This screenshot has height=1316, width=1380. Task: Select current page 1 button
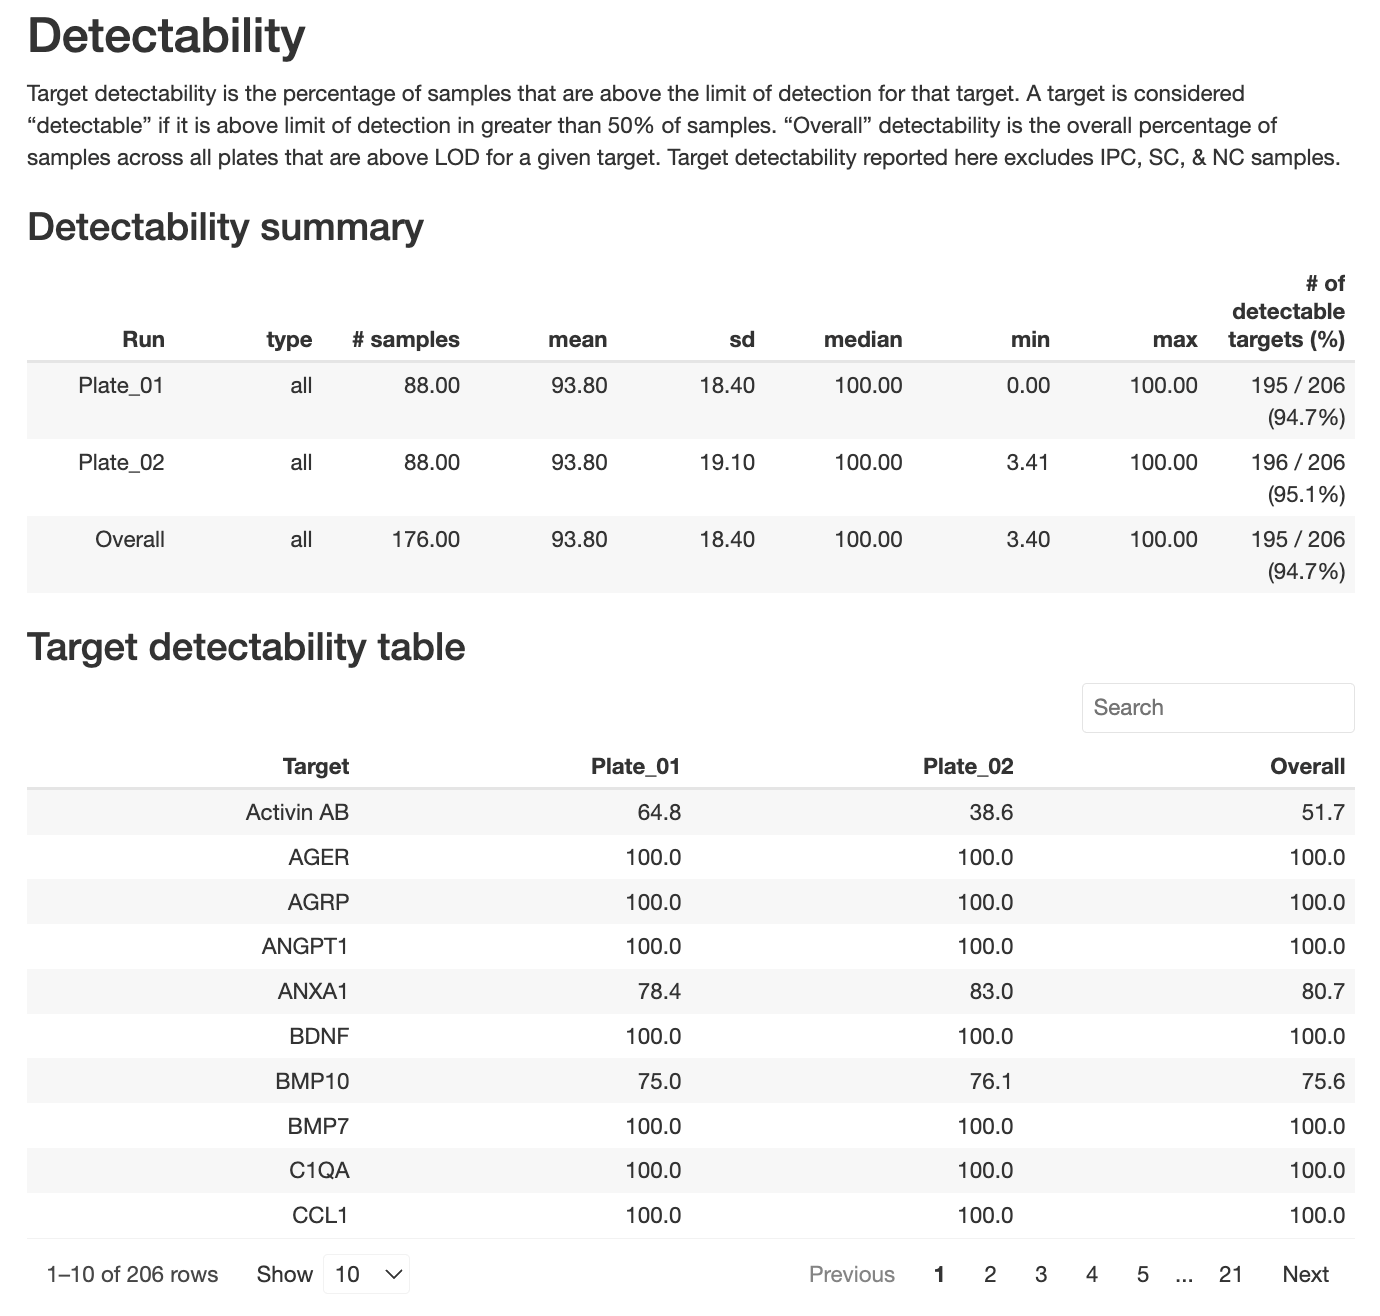pos(939,1274)
